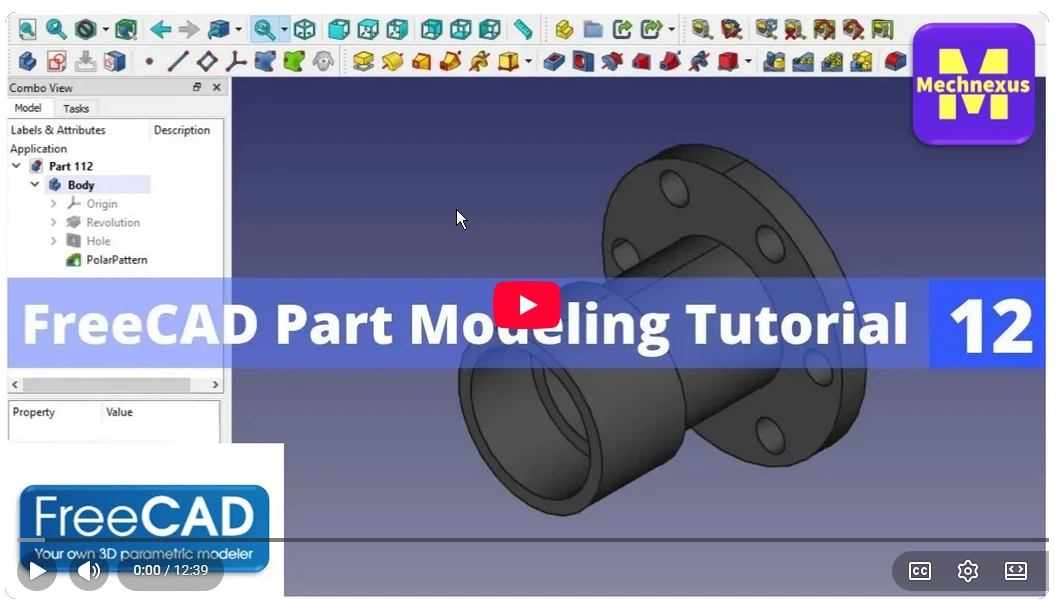Expand the Revolution tree node

[54, 222]
